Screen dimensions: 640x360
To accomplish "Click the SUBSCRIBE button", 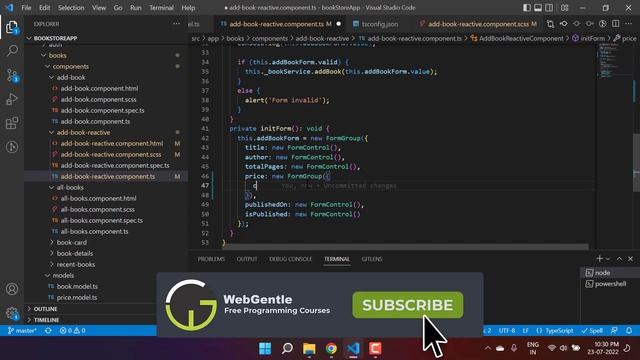I will point(408,305).
